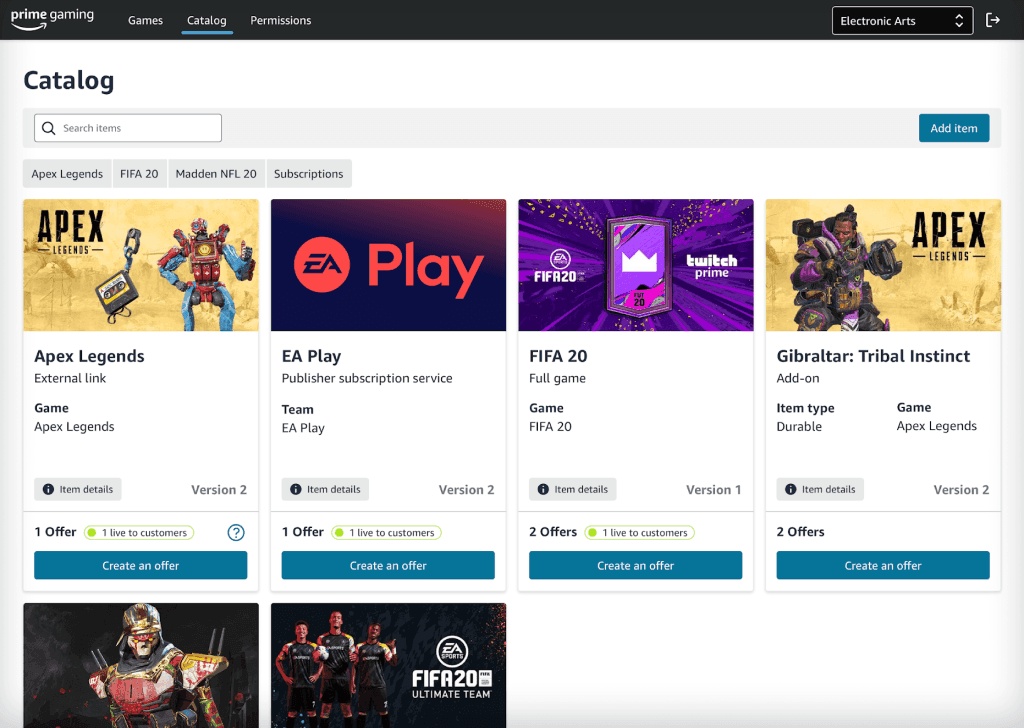Create an offer for FIFA 20
The image size is (1024, 728).
(635, 565)
